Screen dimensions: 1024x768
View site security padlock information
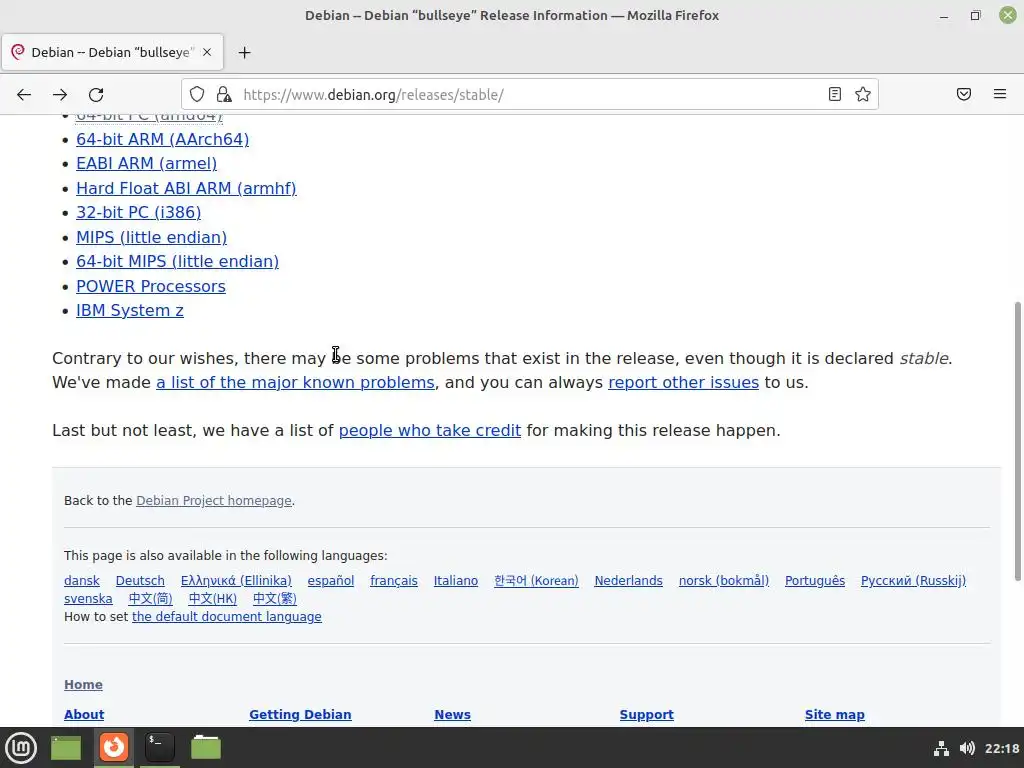click(x=224, y=95)
